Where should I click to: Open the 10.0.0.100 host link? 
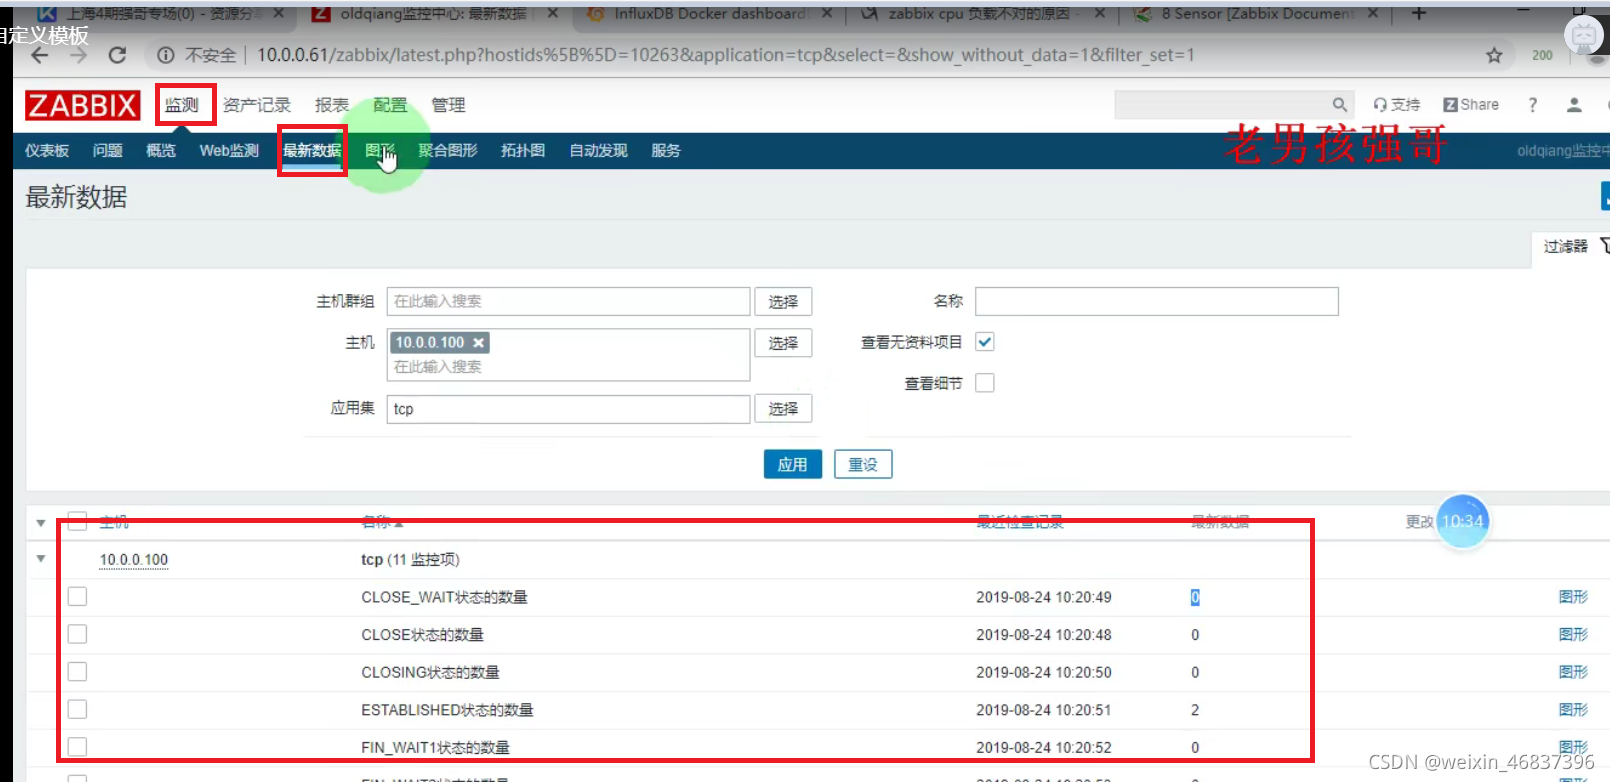(x=134, y=560)
